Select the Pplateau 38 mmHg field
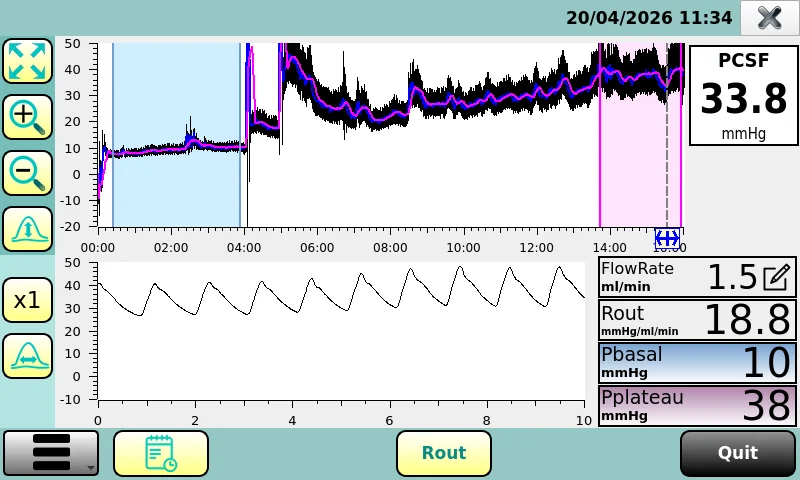Viewport: 800px width, 480px height. point(697,406)
